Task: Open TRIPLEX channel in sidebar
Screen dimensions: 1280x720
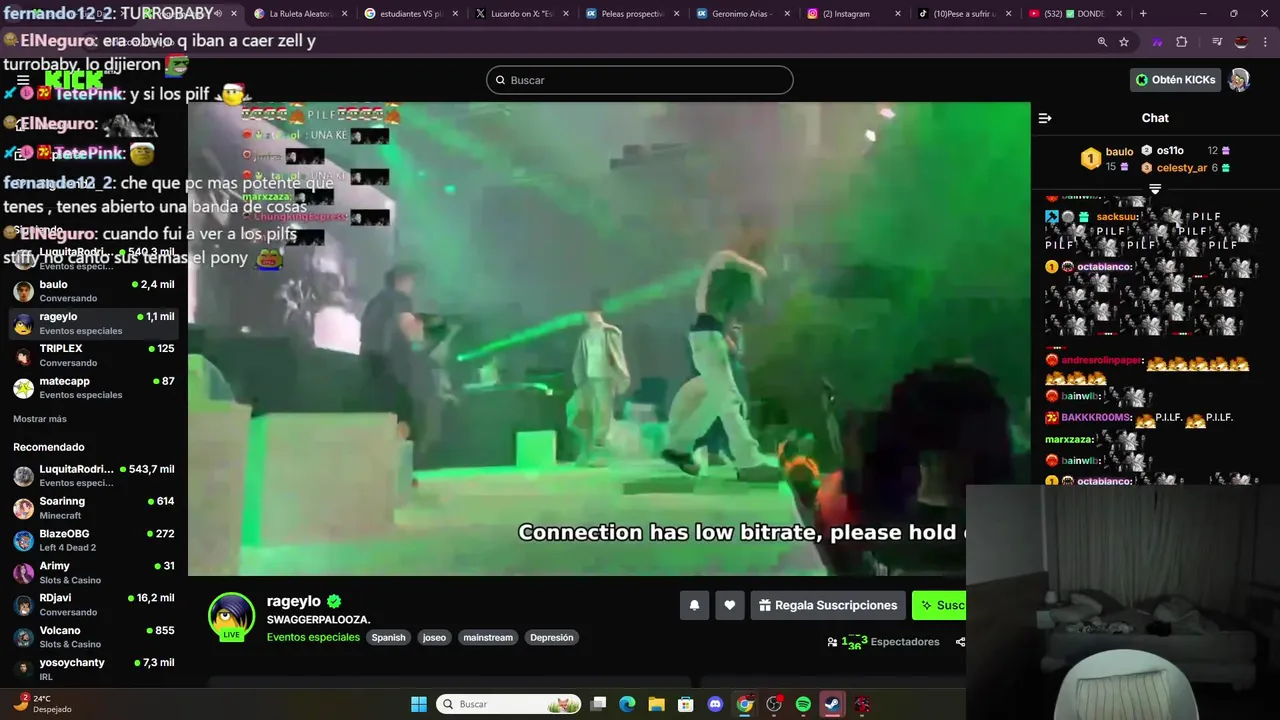Action: [x=94, y=355]
